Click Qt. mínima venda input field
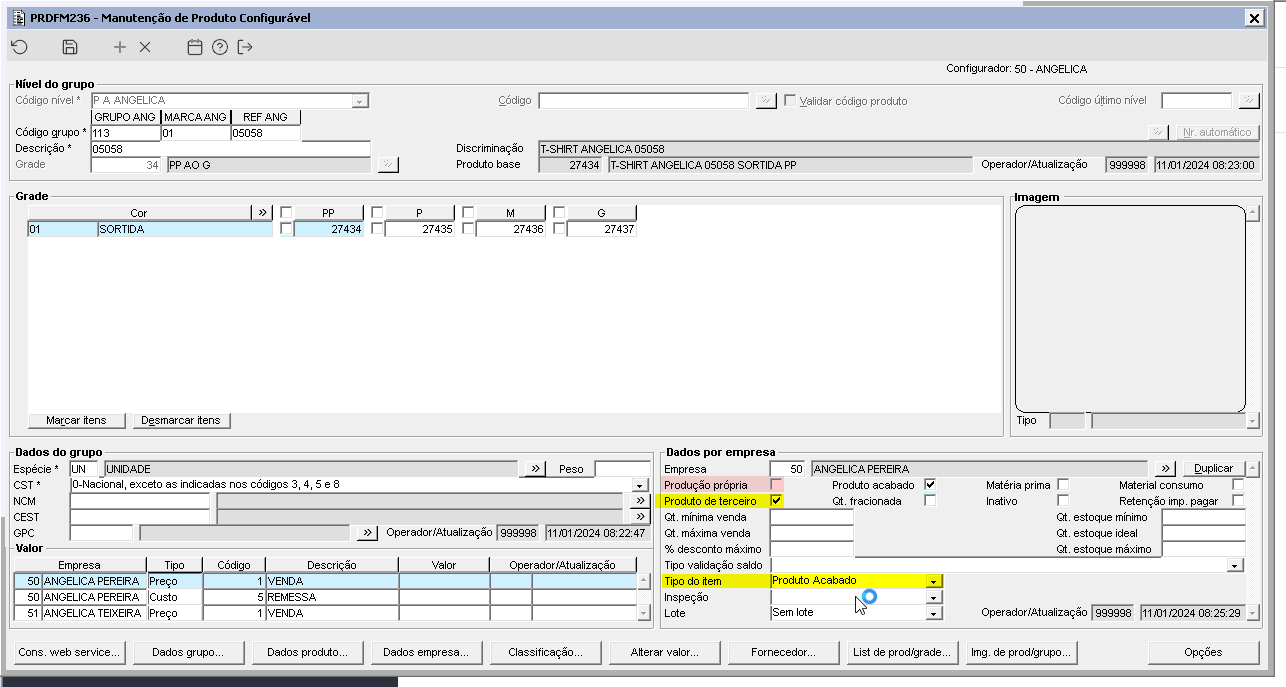Viewport: 1286px width, 687px height. click(x=811, y=517)
